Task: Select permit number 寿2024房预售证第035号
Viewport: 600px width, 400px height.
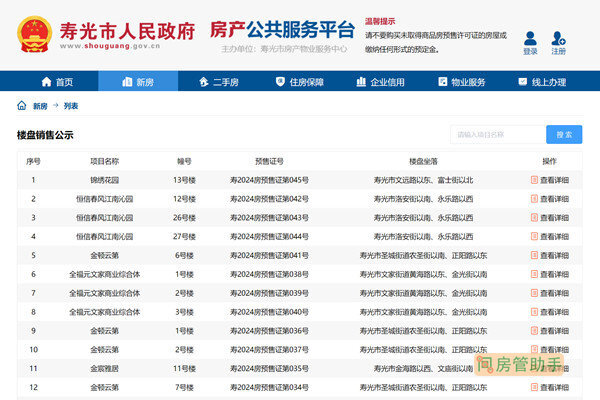Action: [x=269, y=368]
